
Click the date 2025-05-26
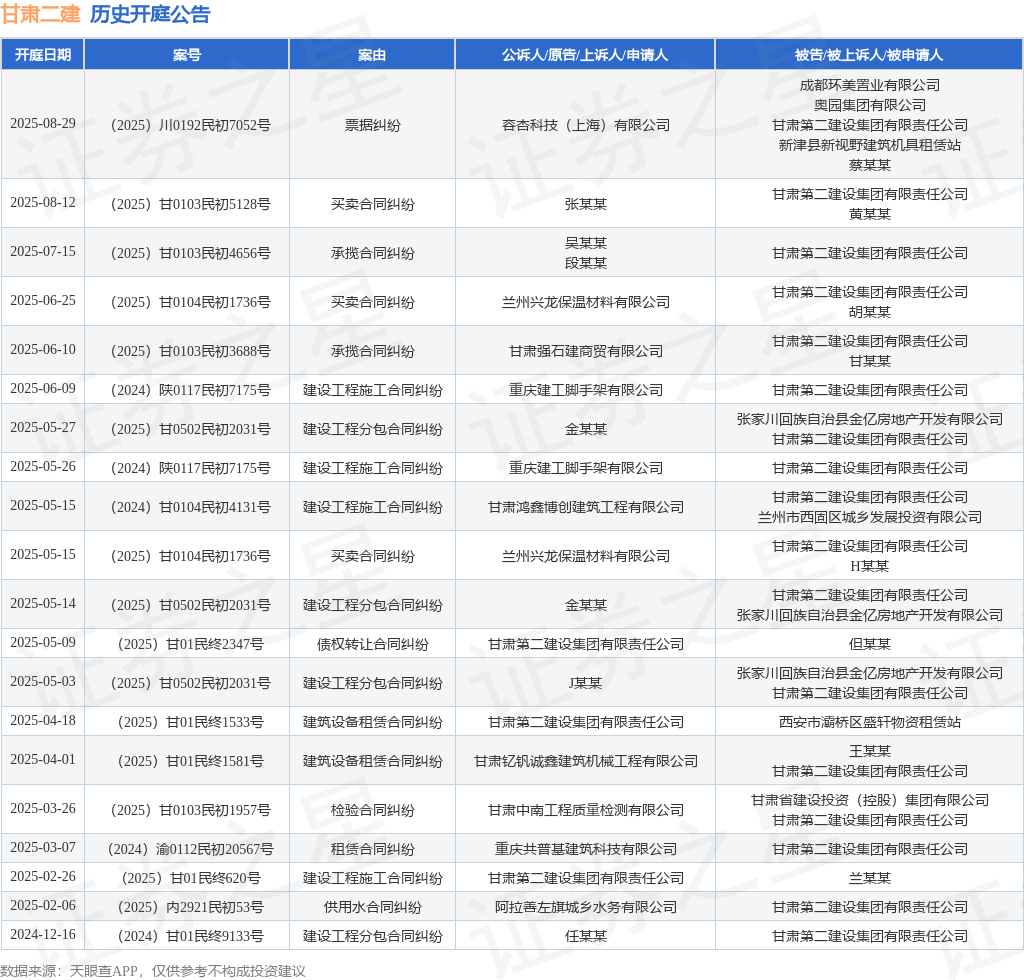43,466
